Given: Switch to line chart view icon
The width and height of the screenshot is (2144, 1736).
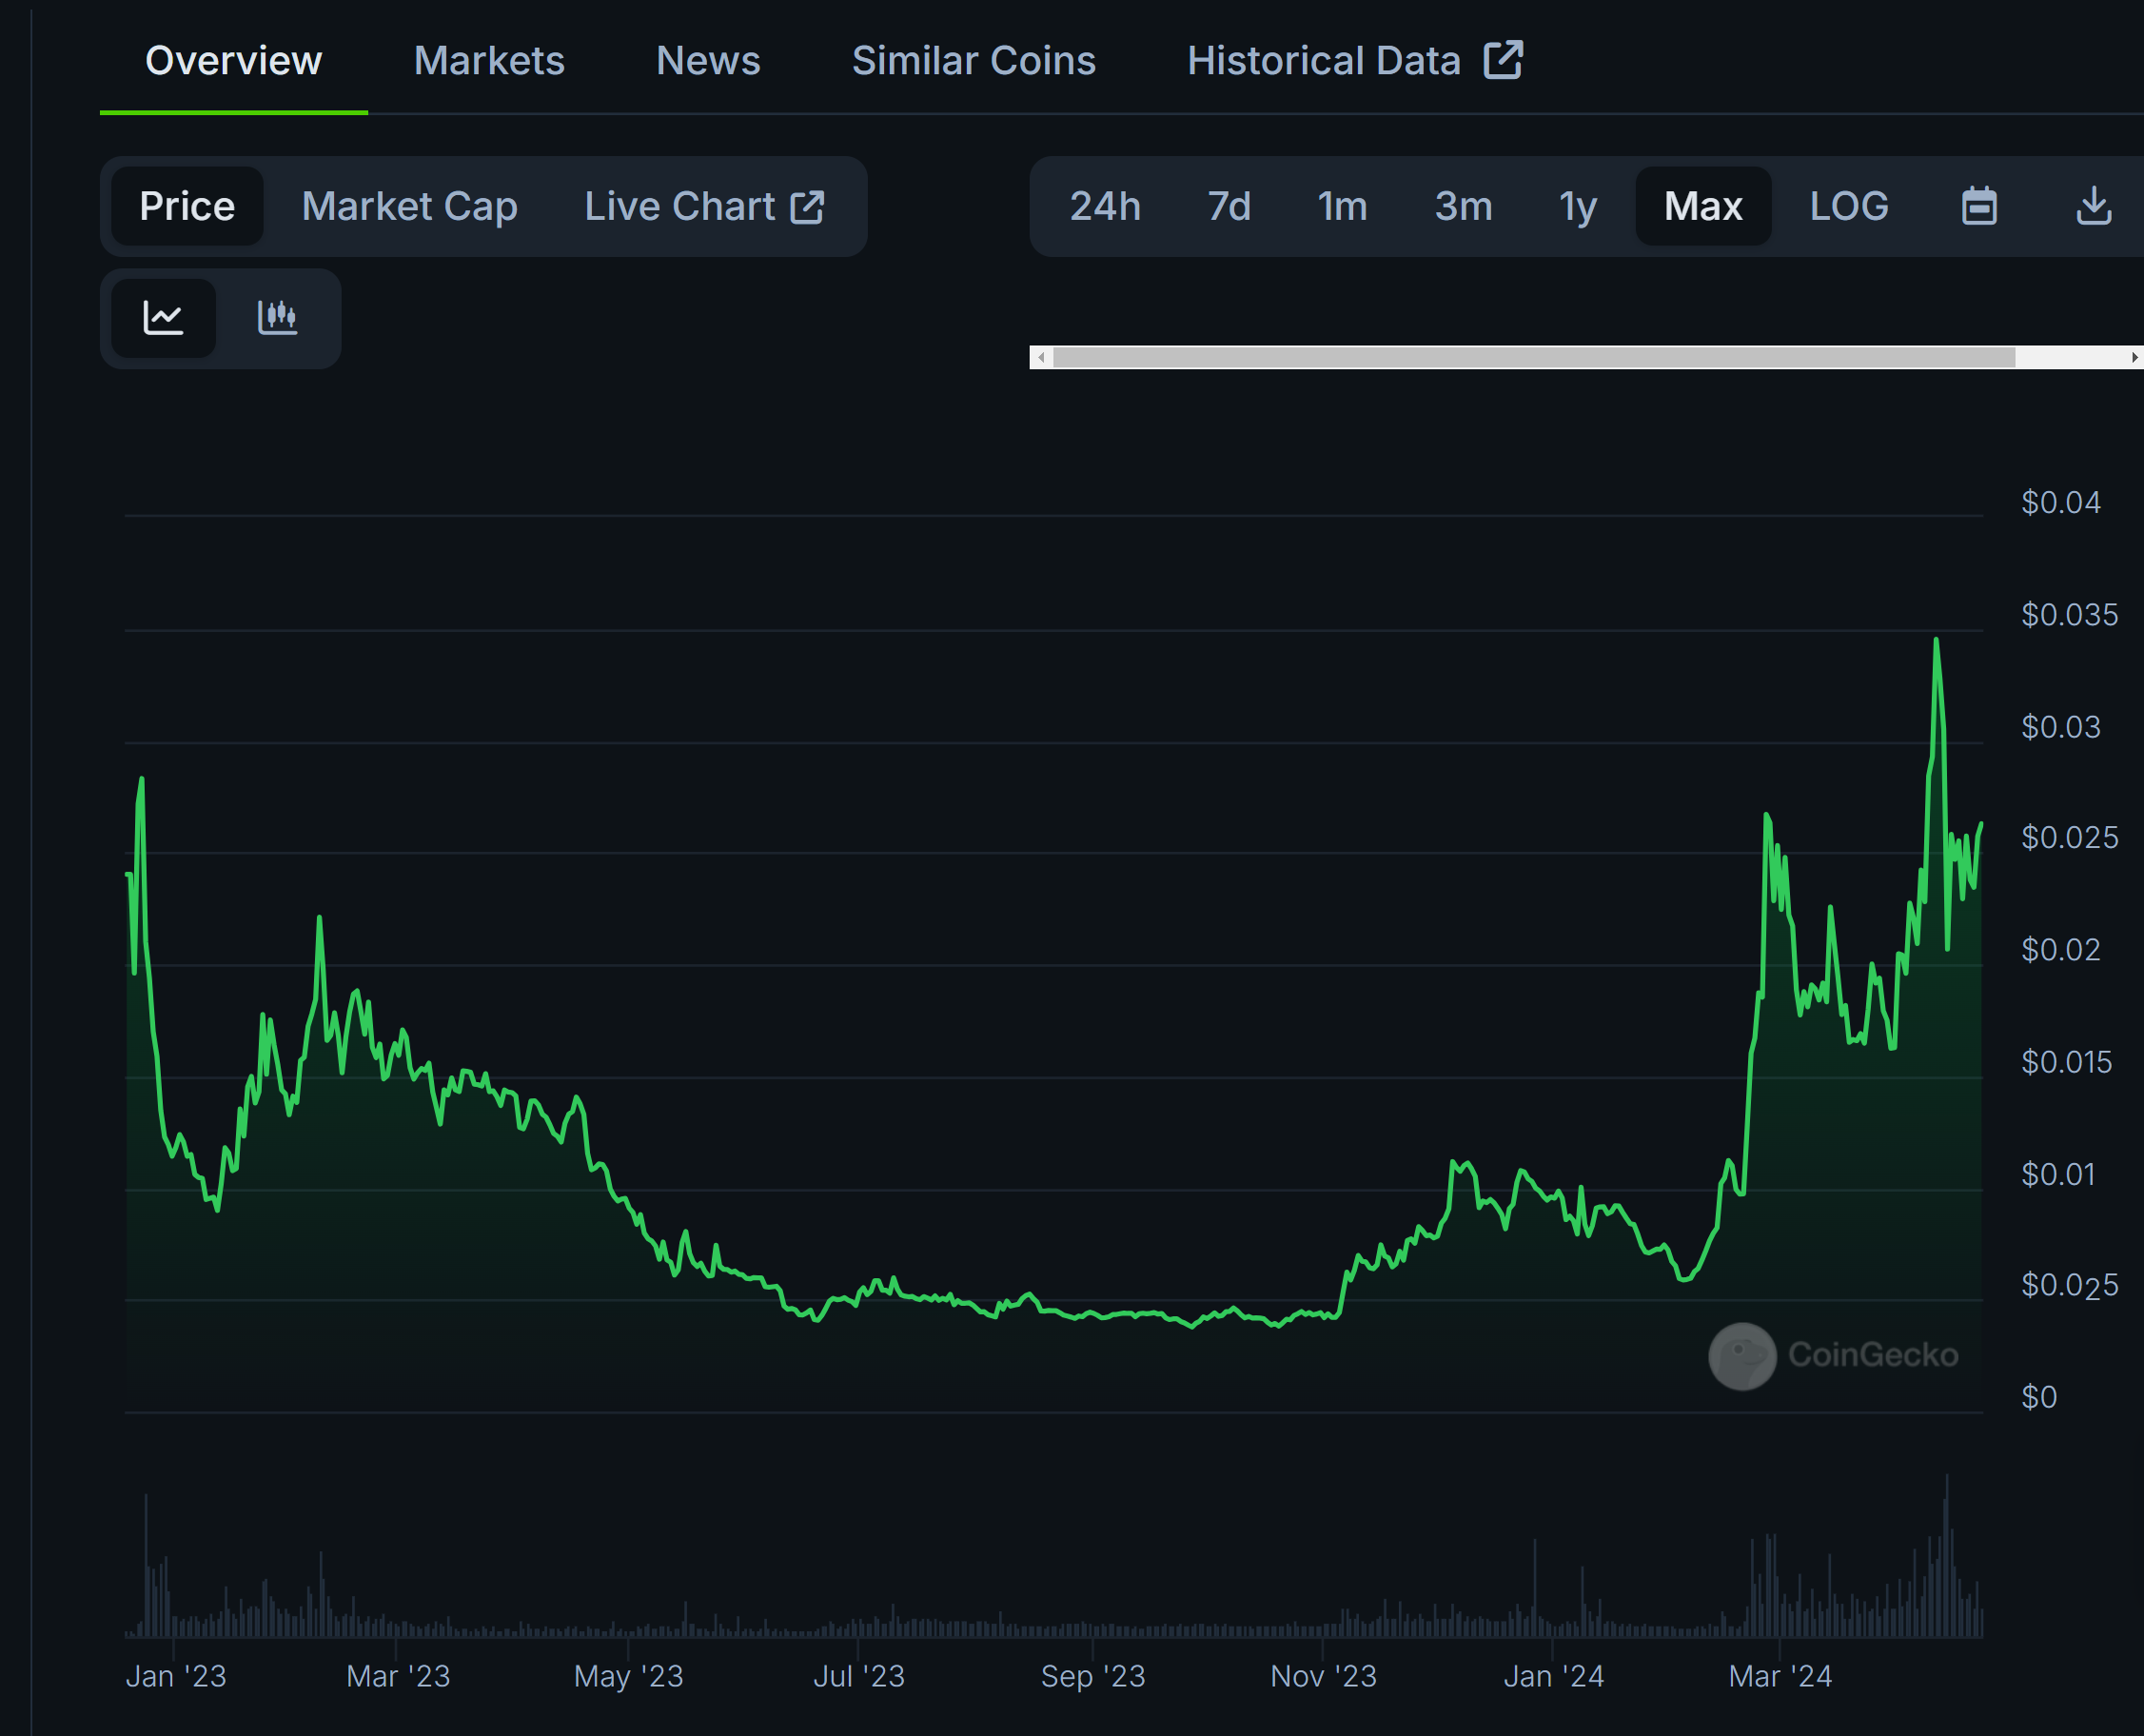Looking at the screenshot, I should pyautogui.click(x=163, y=318).
